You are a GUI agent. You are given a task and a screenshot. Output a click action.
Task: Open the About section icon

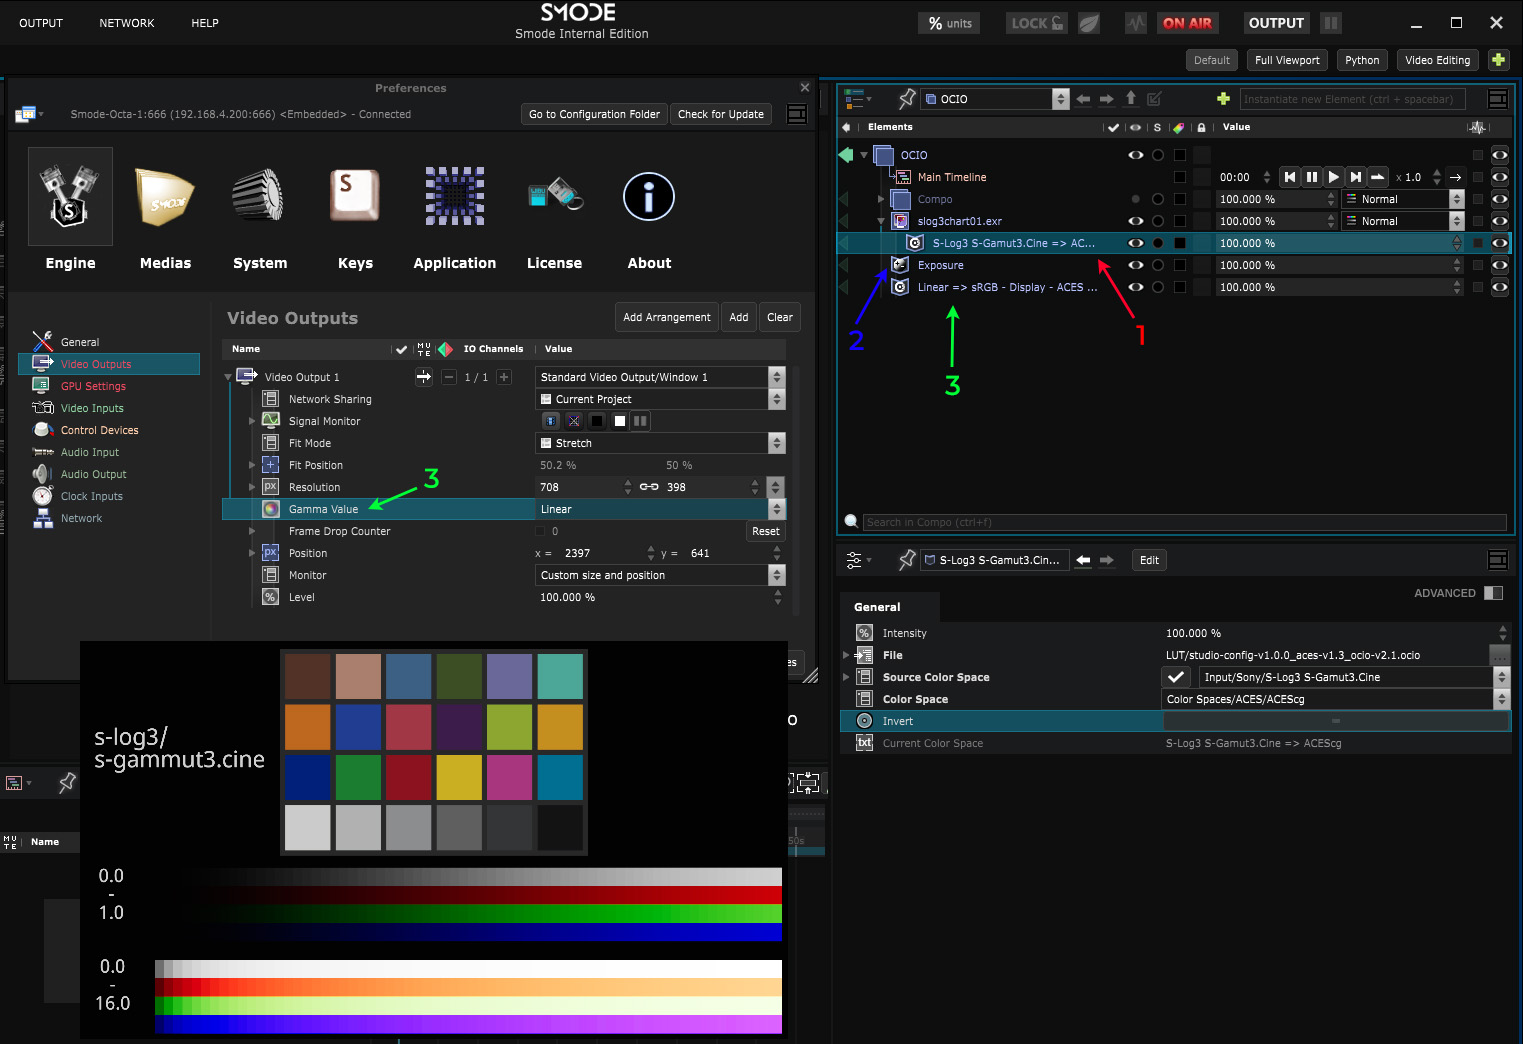(649, 197)
